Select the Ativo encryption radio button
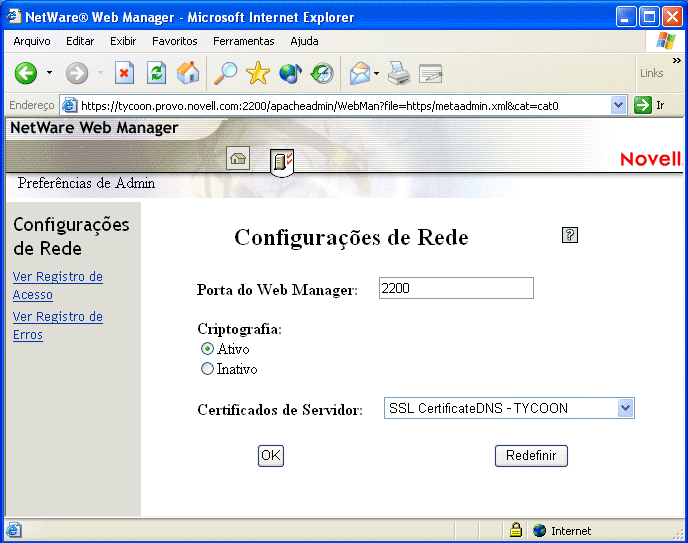 click(208, 349)
